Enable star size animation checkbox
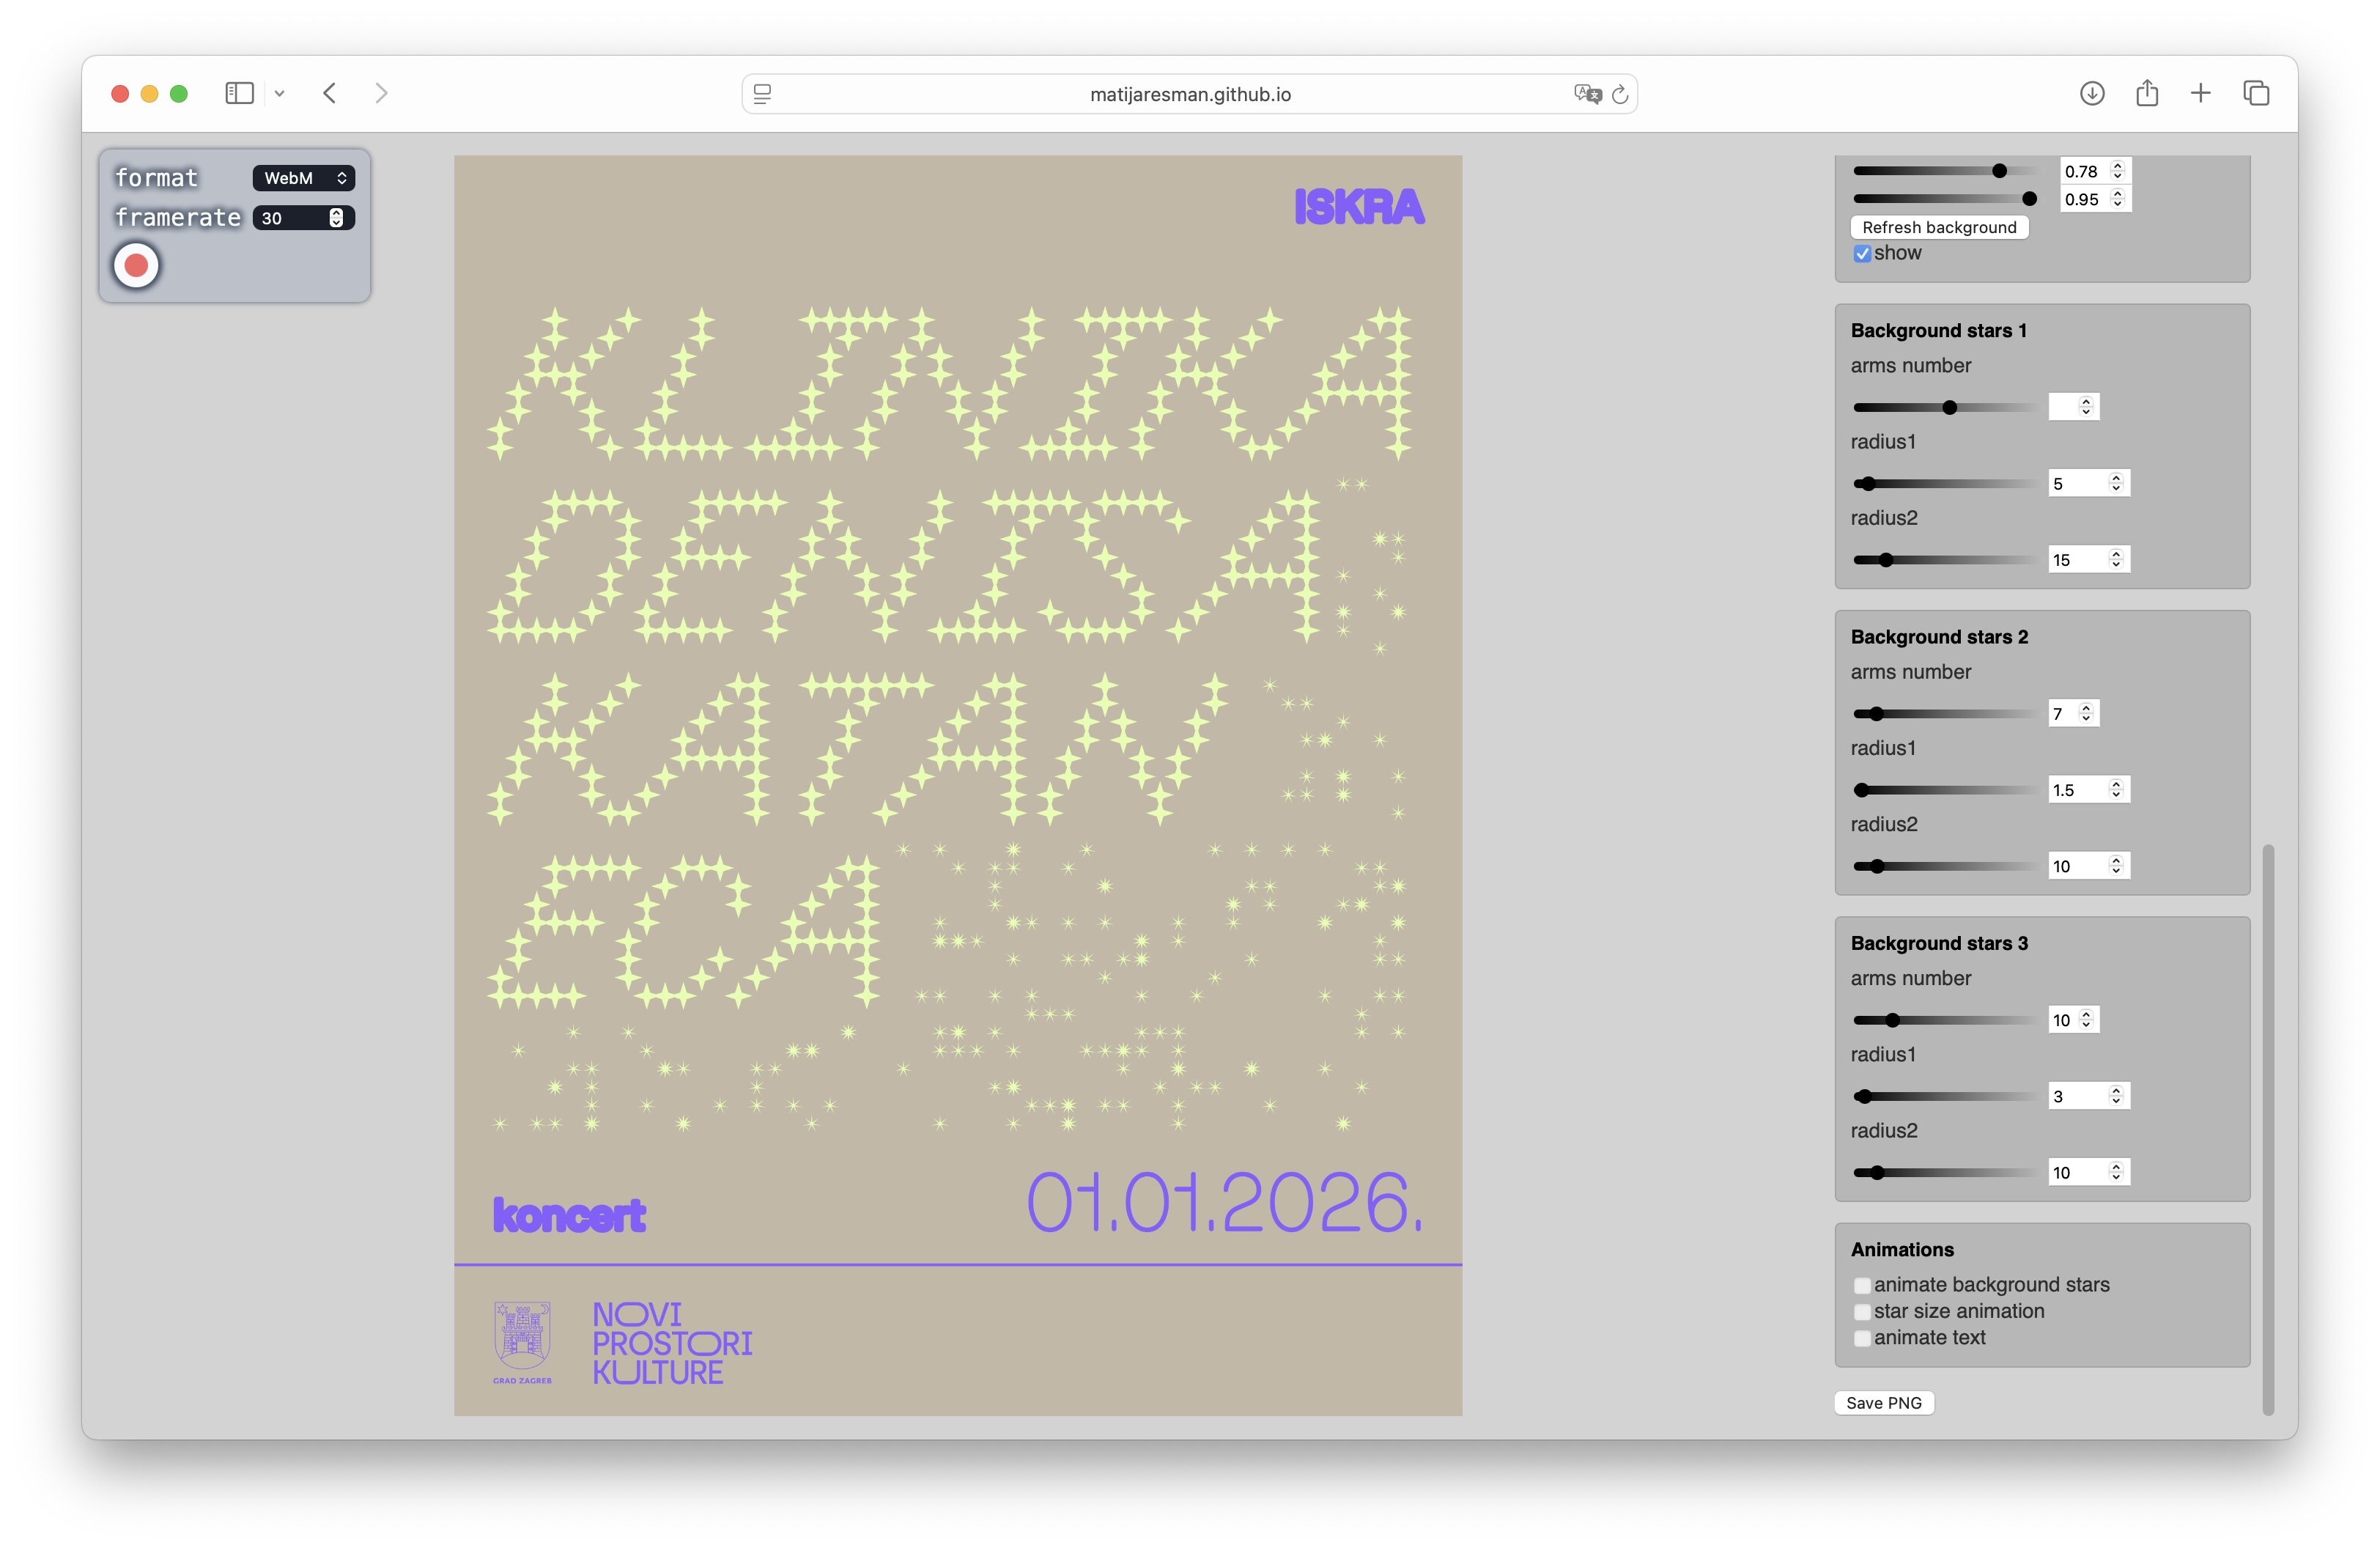The width and height of the screenshot is (2380, 1548). click(1862, 1312)
